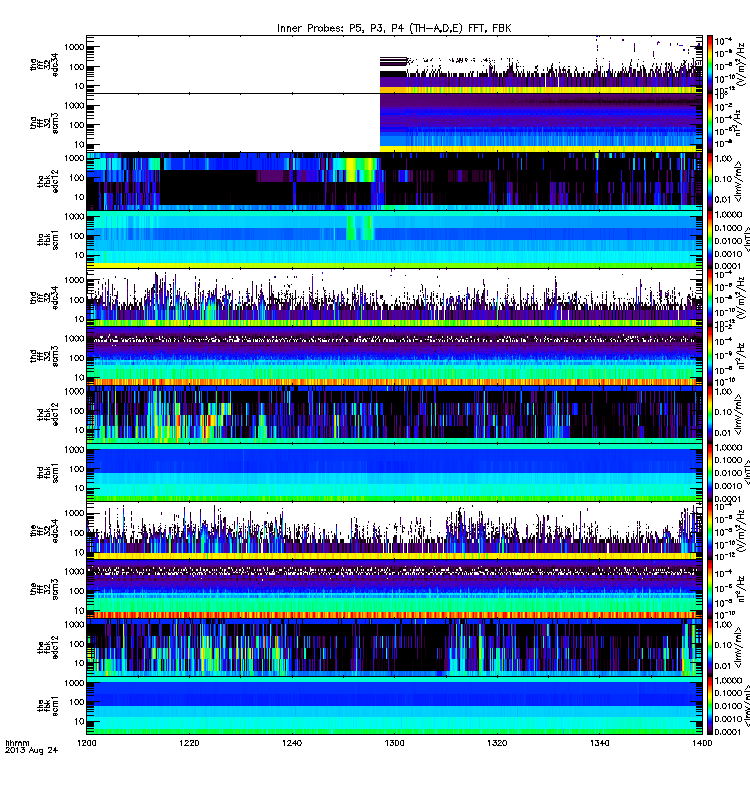The image size is (750, 800).
Task: Click the '2013 Aug 24' date label
Action: 32,751
